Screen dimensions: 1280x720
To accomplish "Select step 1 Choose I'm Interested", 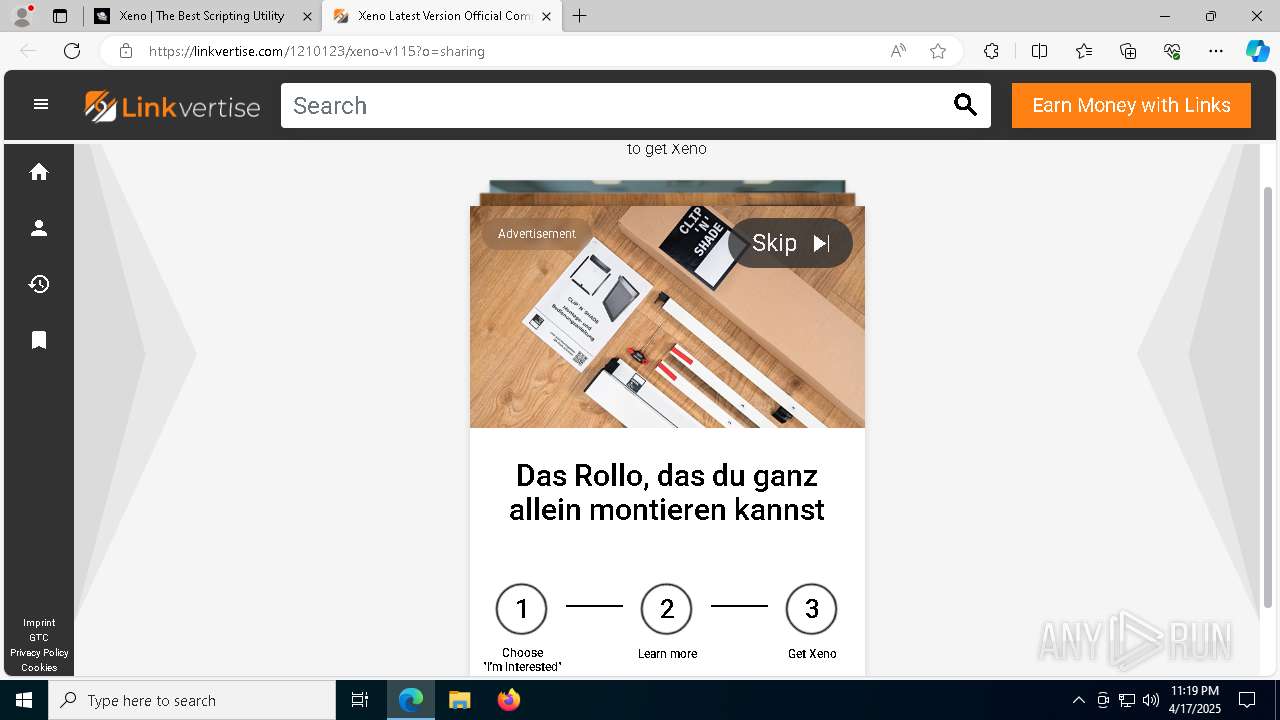I will [522, 628].
